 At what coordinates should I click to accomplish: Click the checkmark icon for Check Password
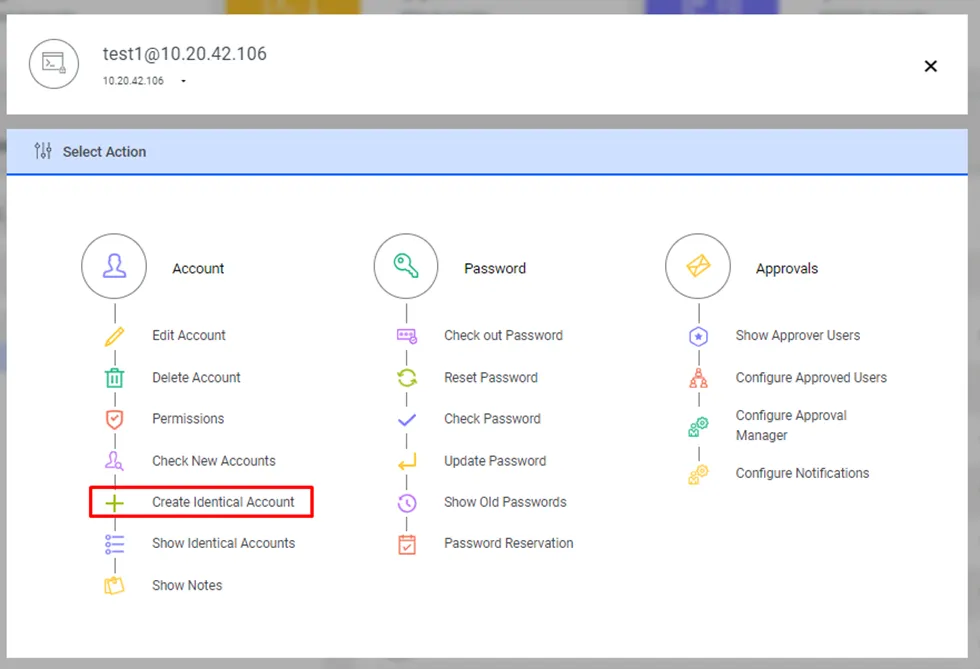[x=407, y=420]
